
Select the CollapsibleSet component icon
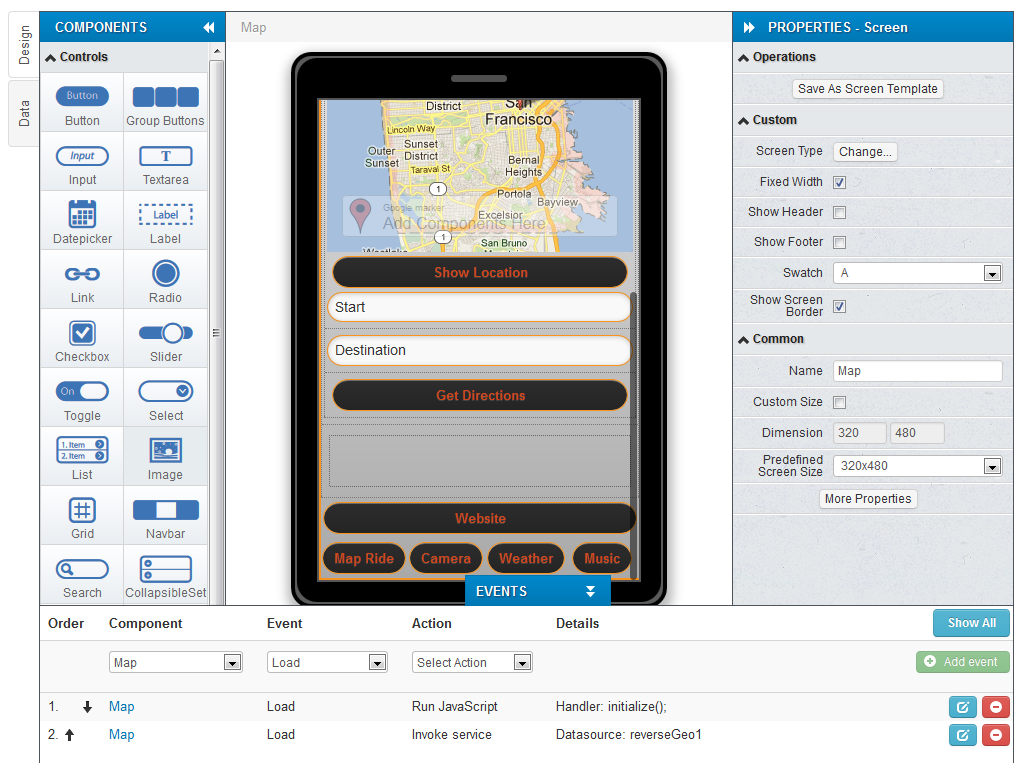(x=165, y=569)
